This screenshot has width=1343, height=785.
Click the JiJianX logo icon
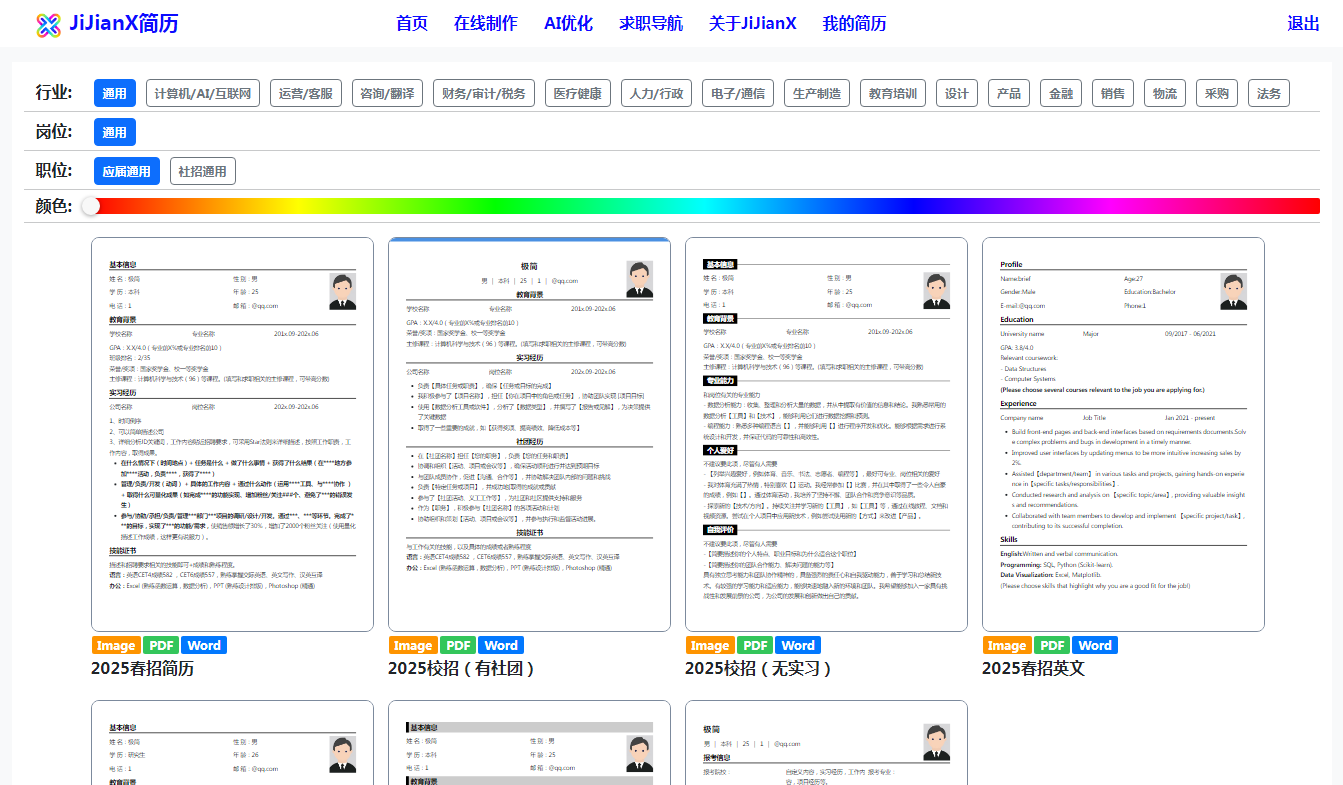pyautogui.click(x=49, y=24)
